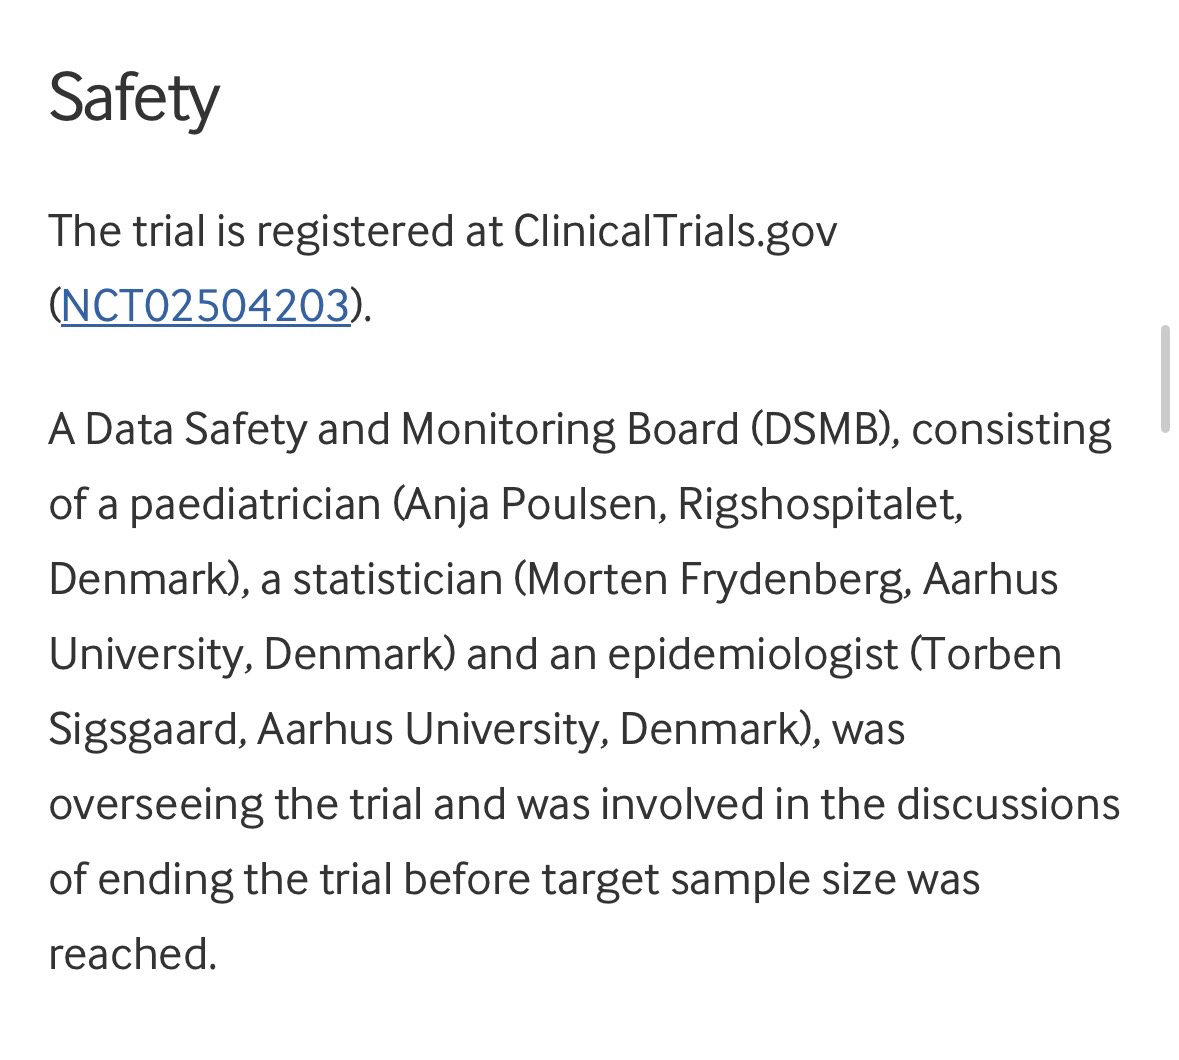Click the Safety section heading
1179x1060 pixels.
point(133,98)
